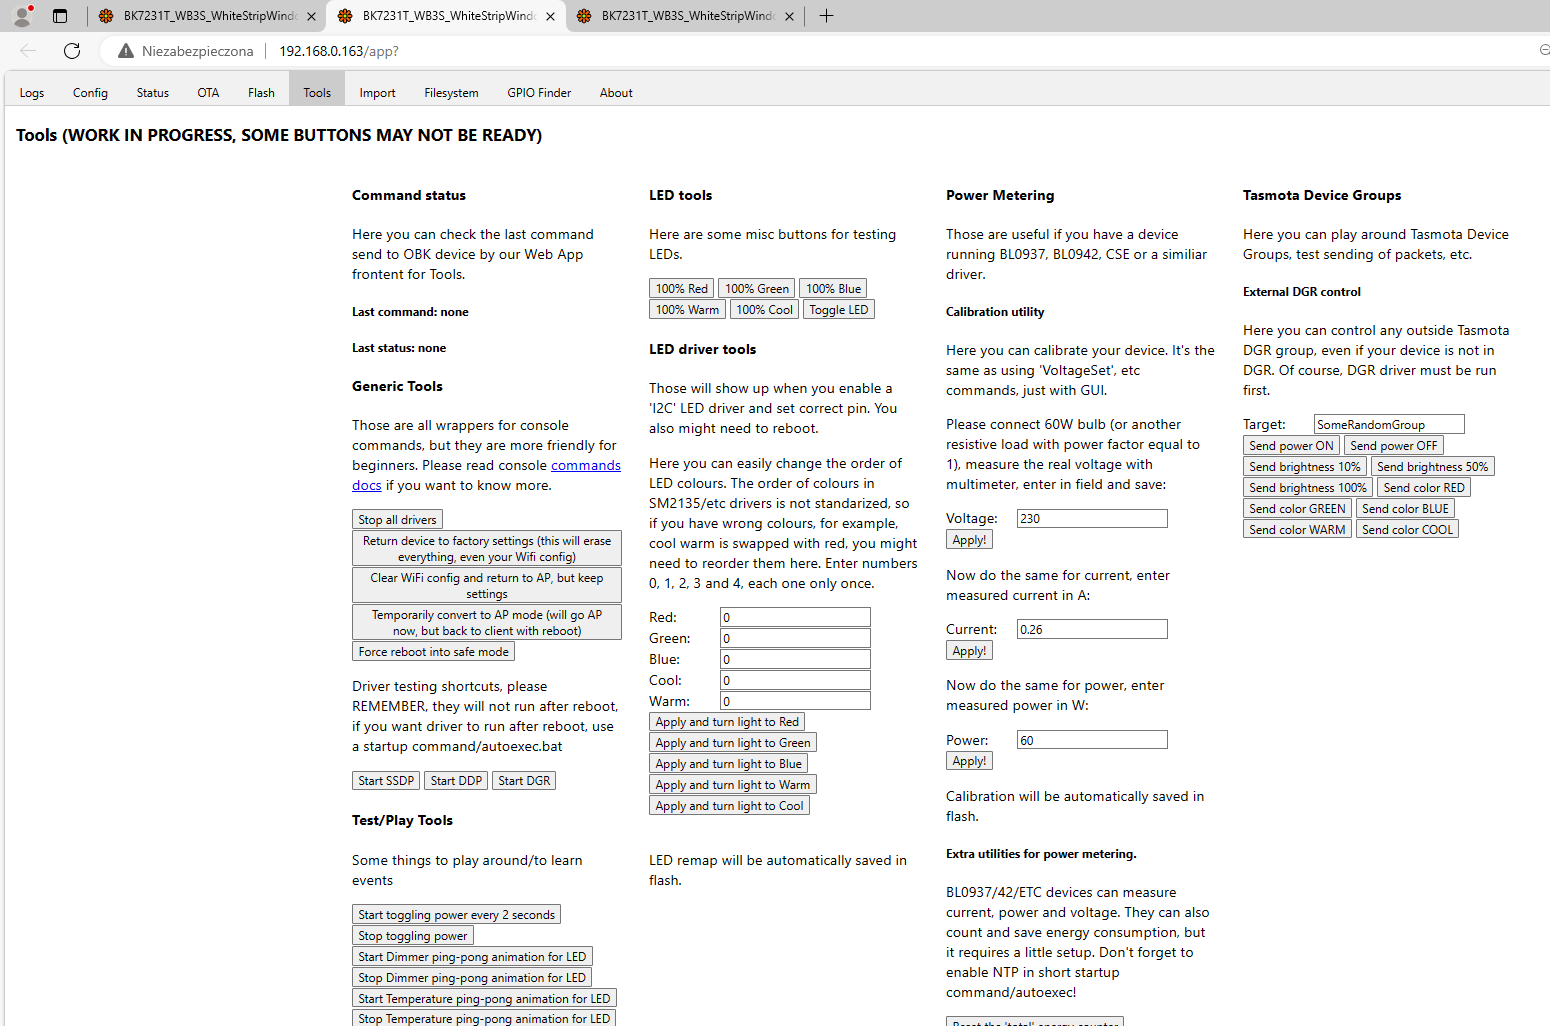This screenshot has width=1550, height=1026.
Task: Click Return device to factory settings
Action: (x=487, y=548)
